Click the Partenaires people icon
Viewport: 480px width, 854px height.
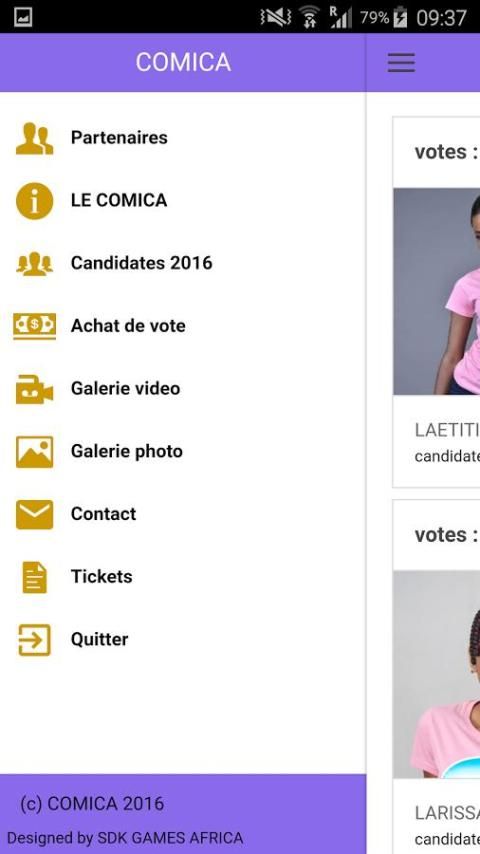[34, 138]
